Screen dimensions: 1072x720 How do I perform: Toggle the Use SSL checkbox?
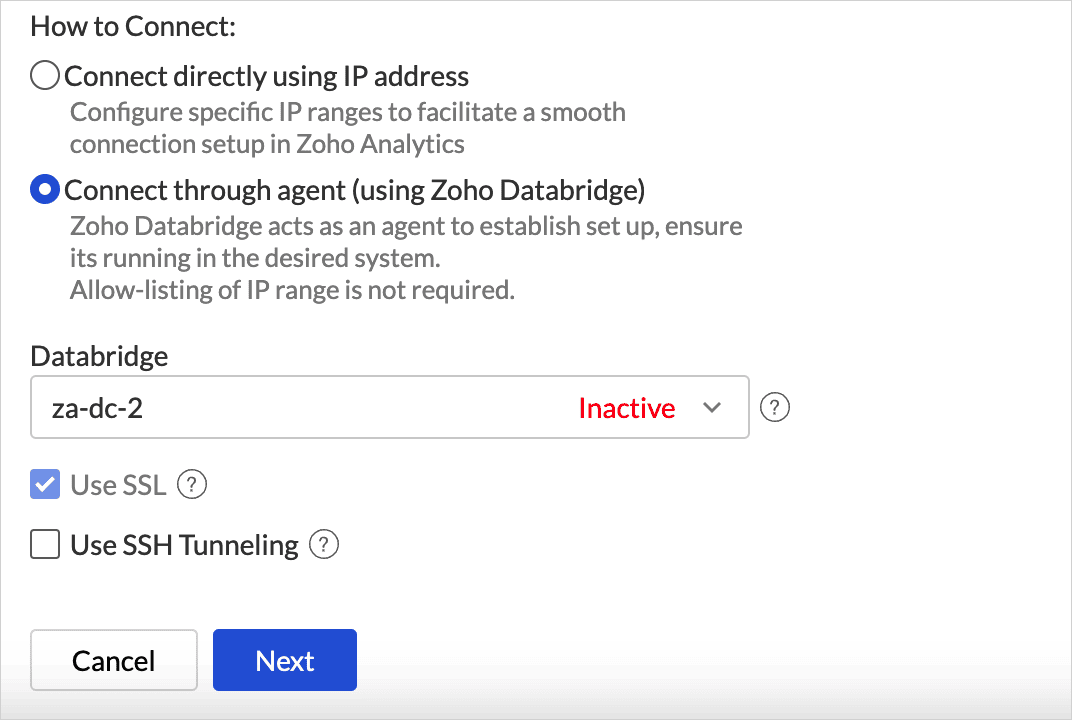pyautogui.click(x=45, y=485)
